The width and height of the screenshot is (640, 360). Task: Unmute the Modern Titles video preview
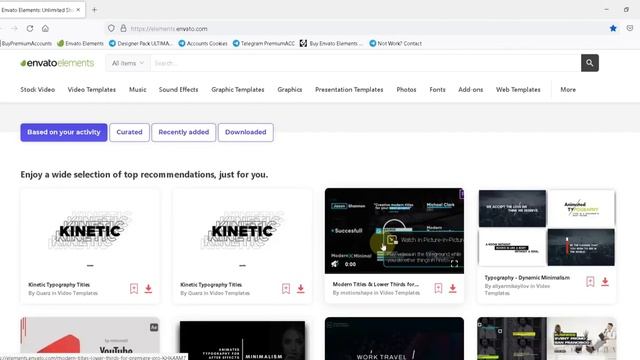(335, 264)
